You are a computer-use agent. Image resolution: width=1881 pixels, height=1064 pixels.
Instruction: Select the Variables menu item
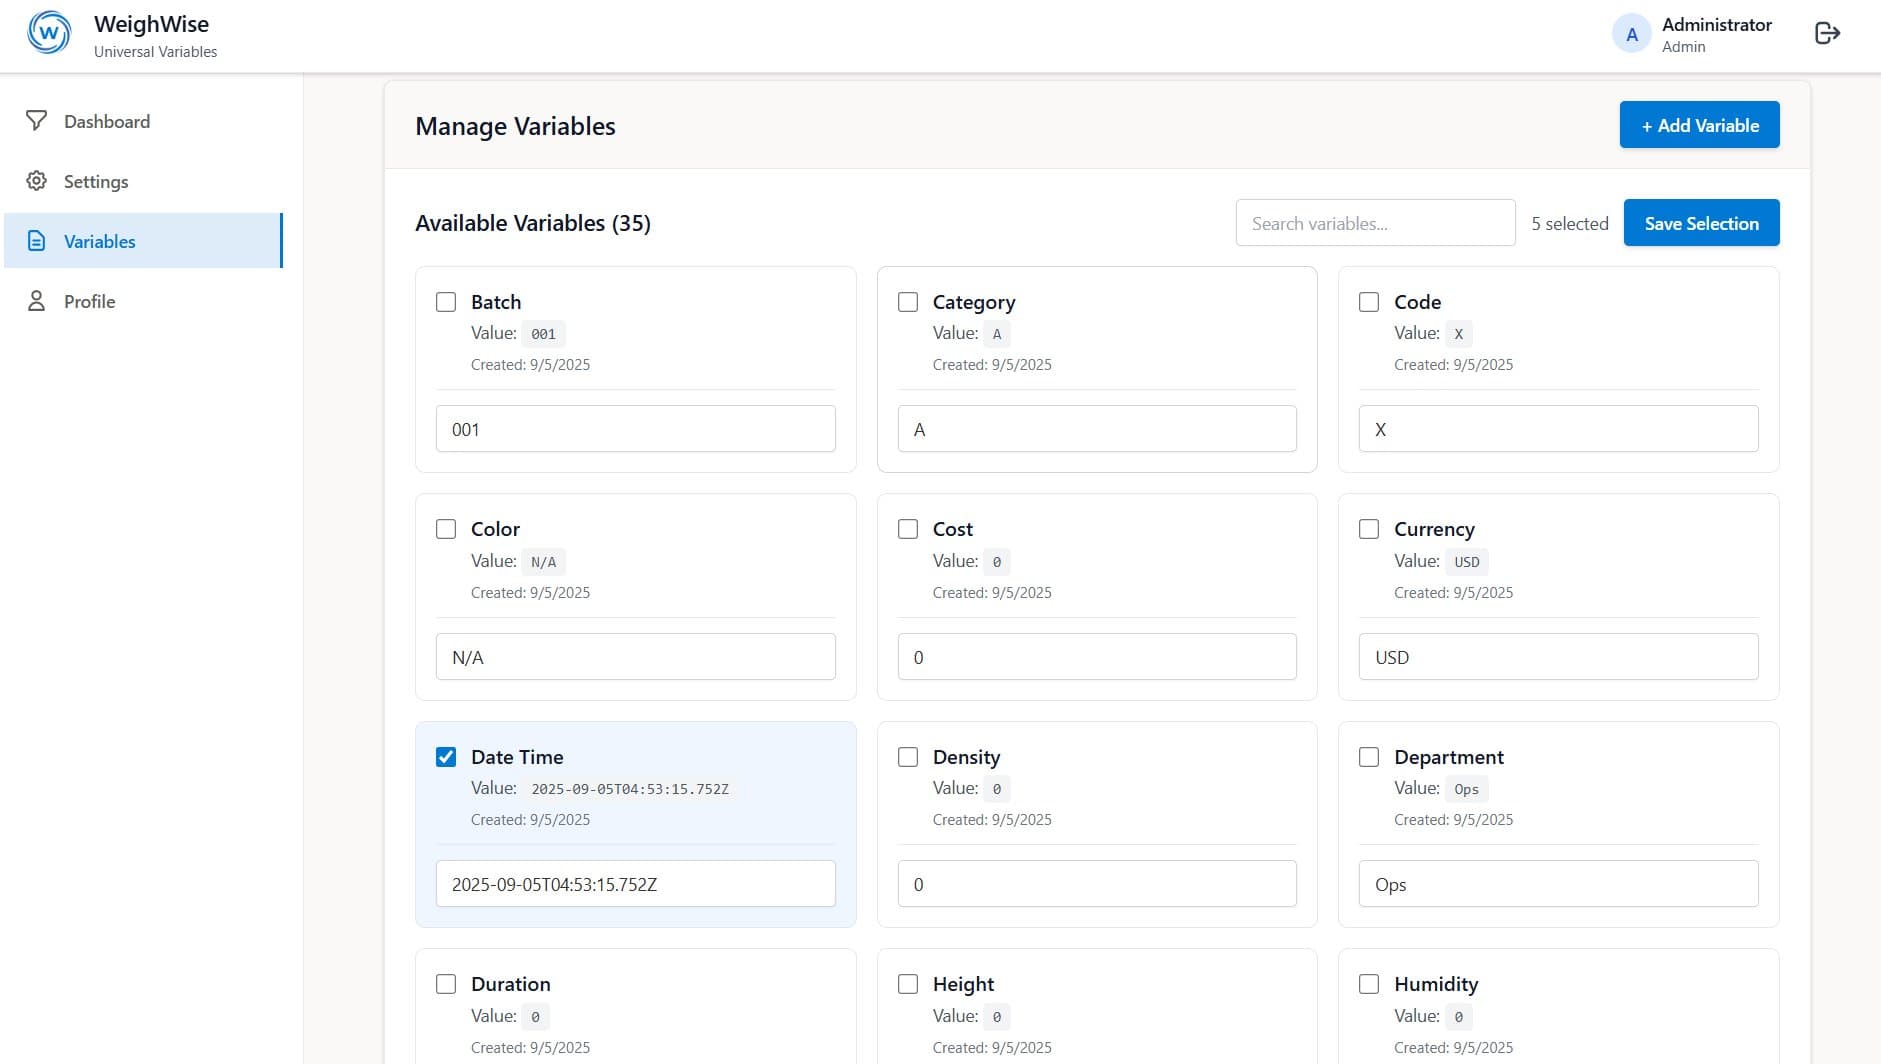[x=143, y=241]
